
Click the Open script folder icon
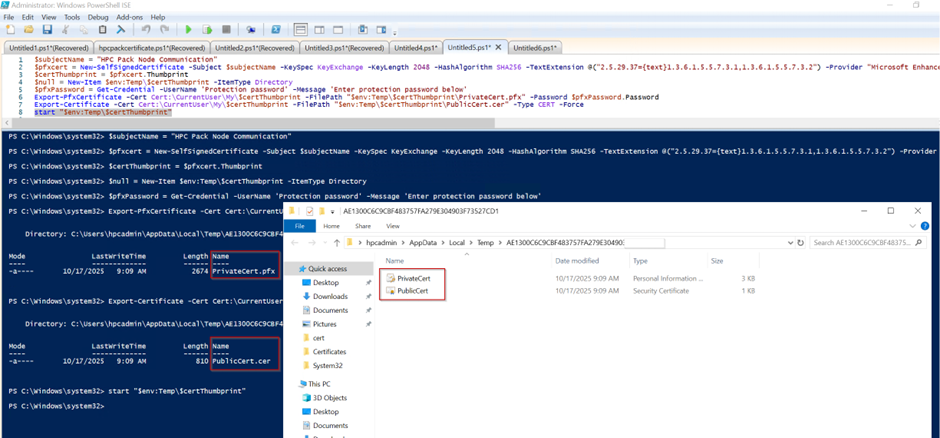pos(28,30)
